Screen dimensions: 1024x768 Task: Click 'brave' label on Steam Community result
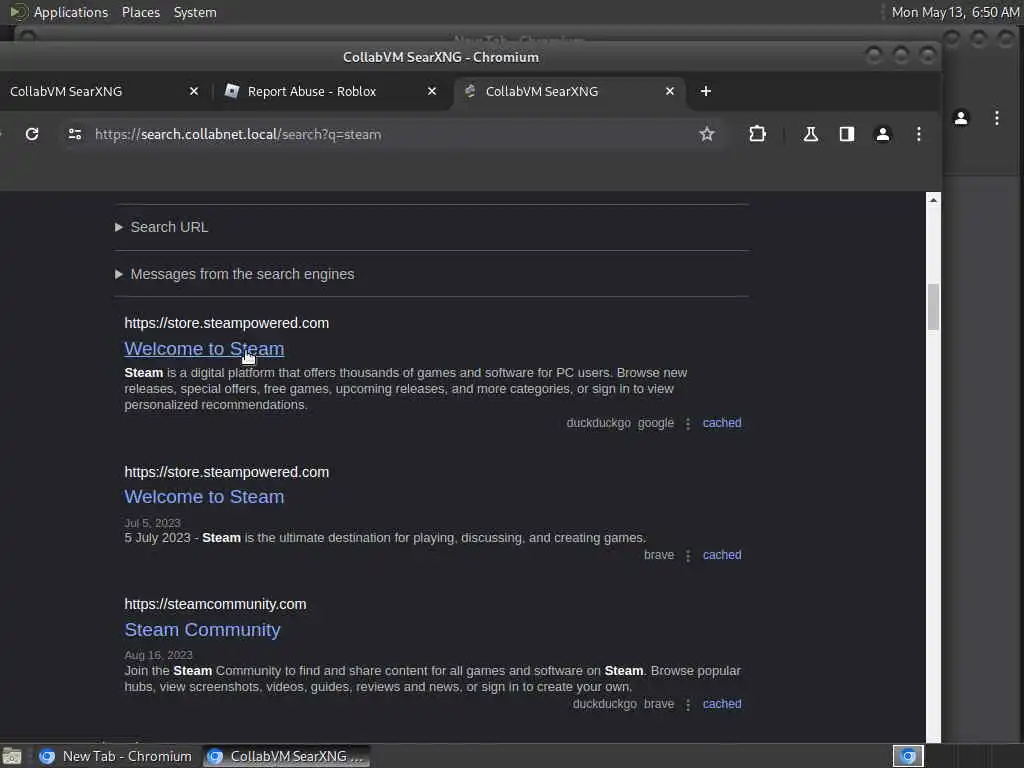coord(659,703)
